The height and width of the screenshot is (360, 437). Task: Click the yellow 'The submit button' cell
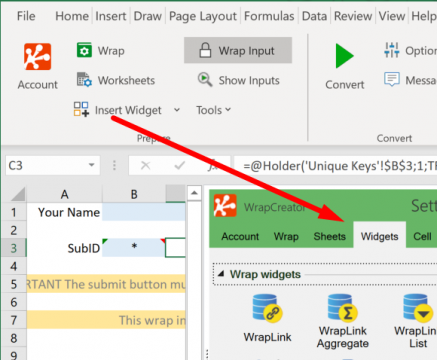coord(106,284)
